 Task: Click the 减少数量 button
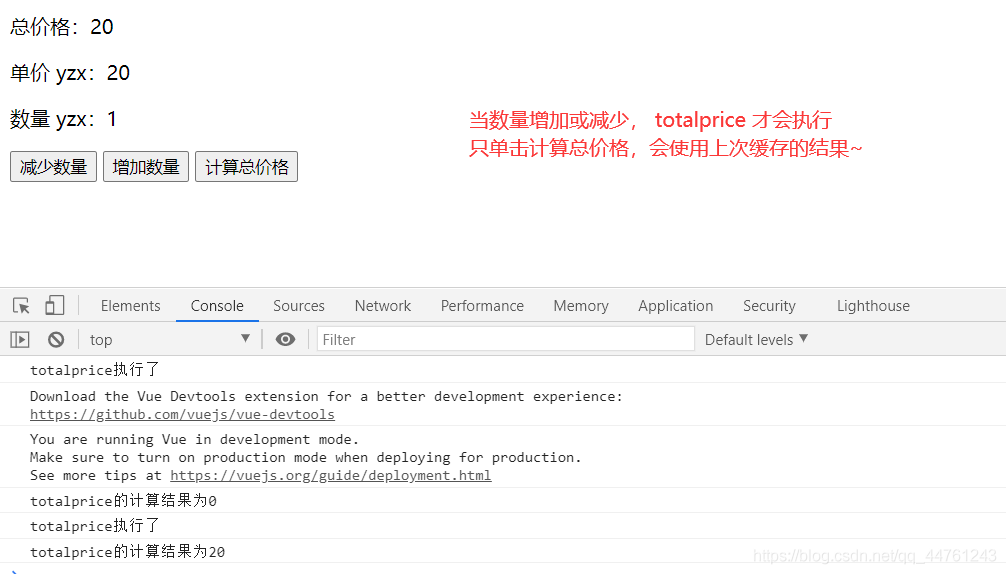coord(53,167)
